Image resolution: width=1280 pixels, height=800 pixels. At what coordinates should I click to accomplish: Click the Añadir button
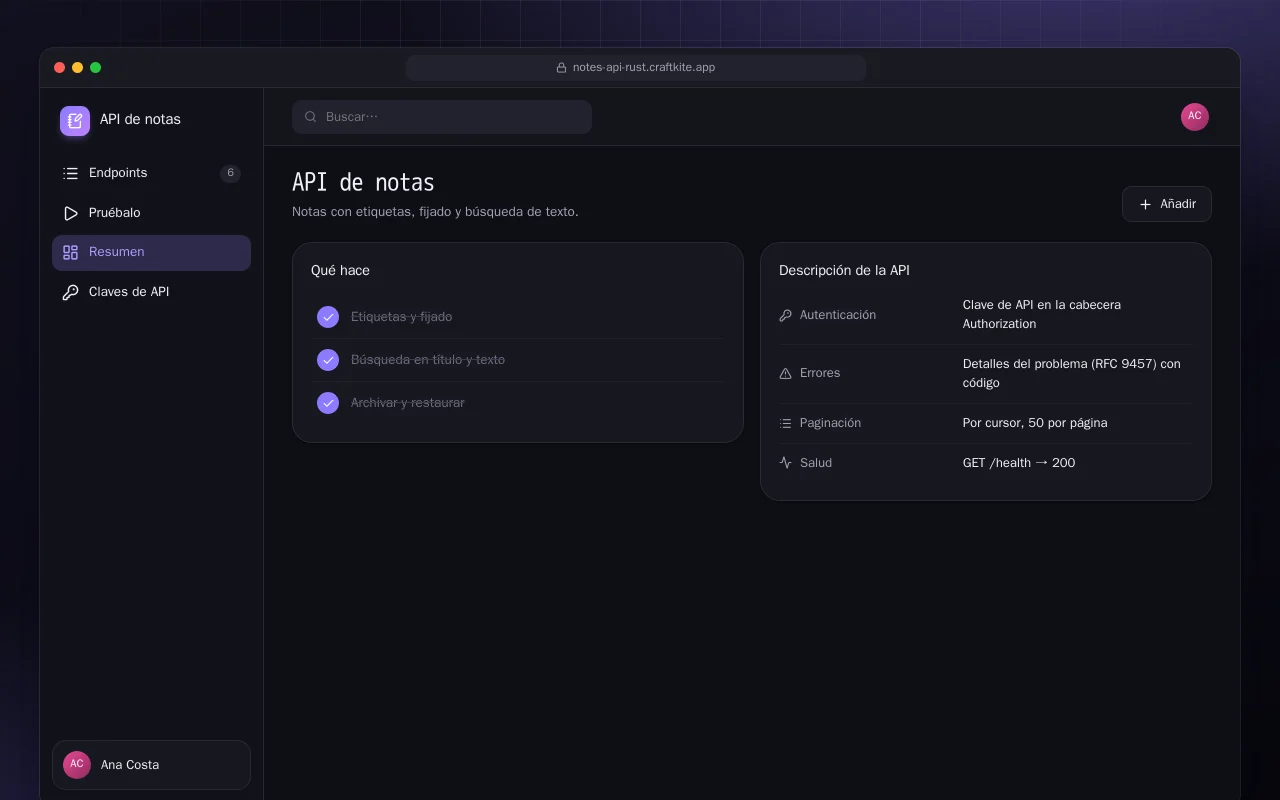point(1167,204)
